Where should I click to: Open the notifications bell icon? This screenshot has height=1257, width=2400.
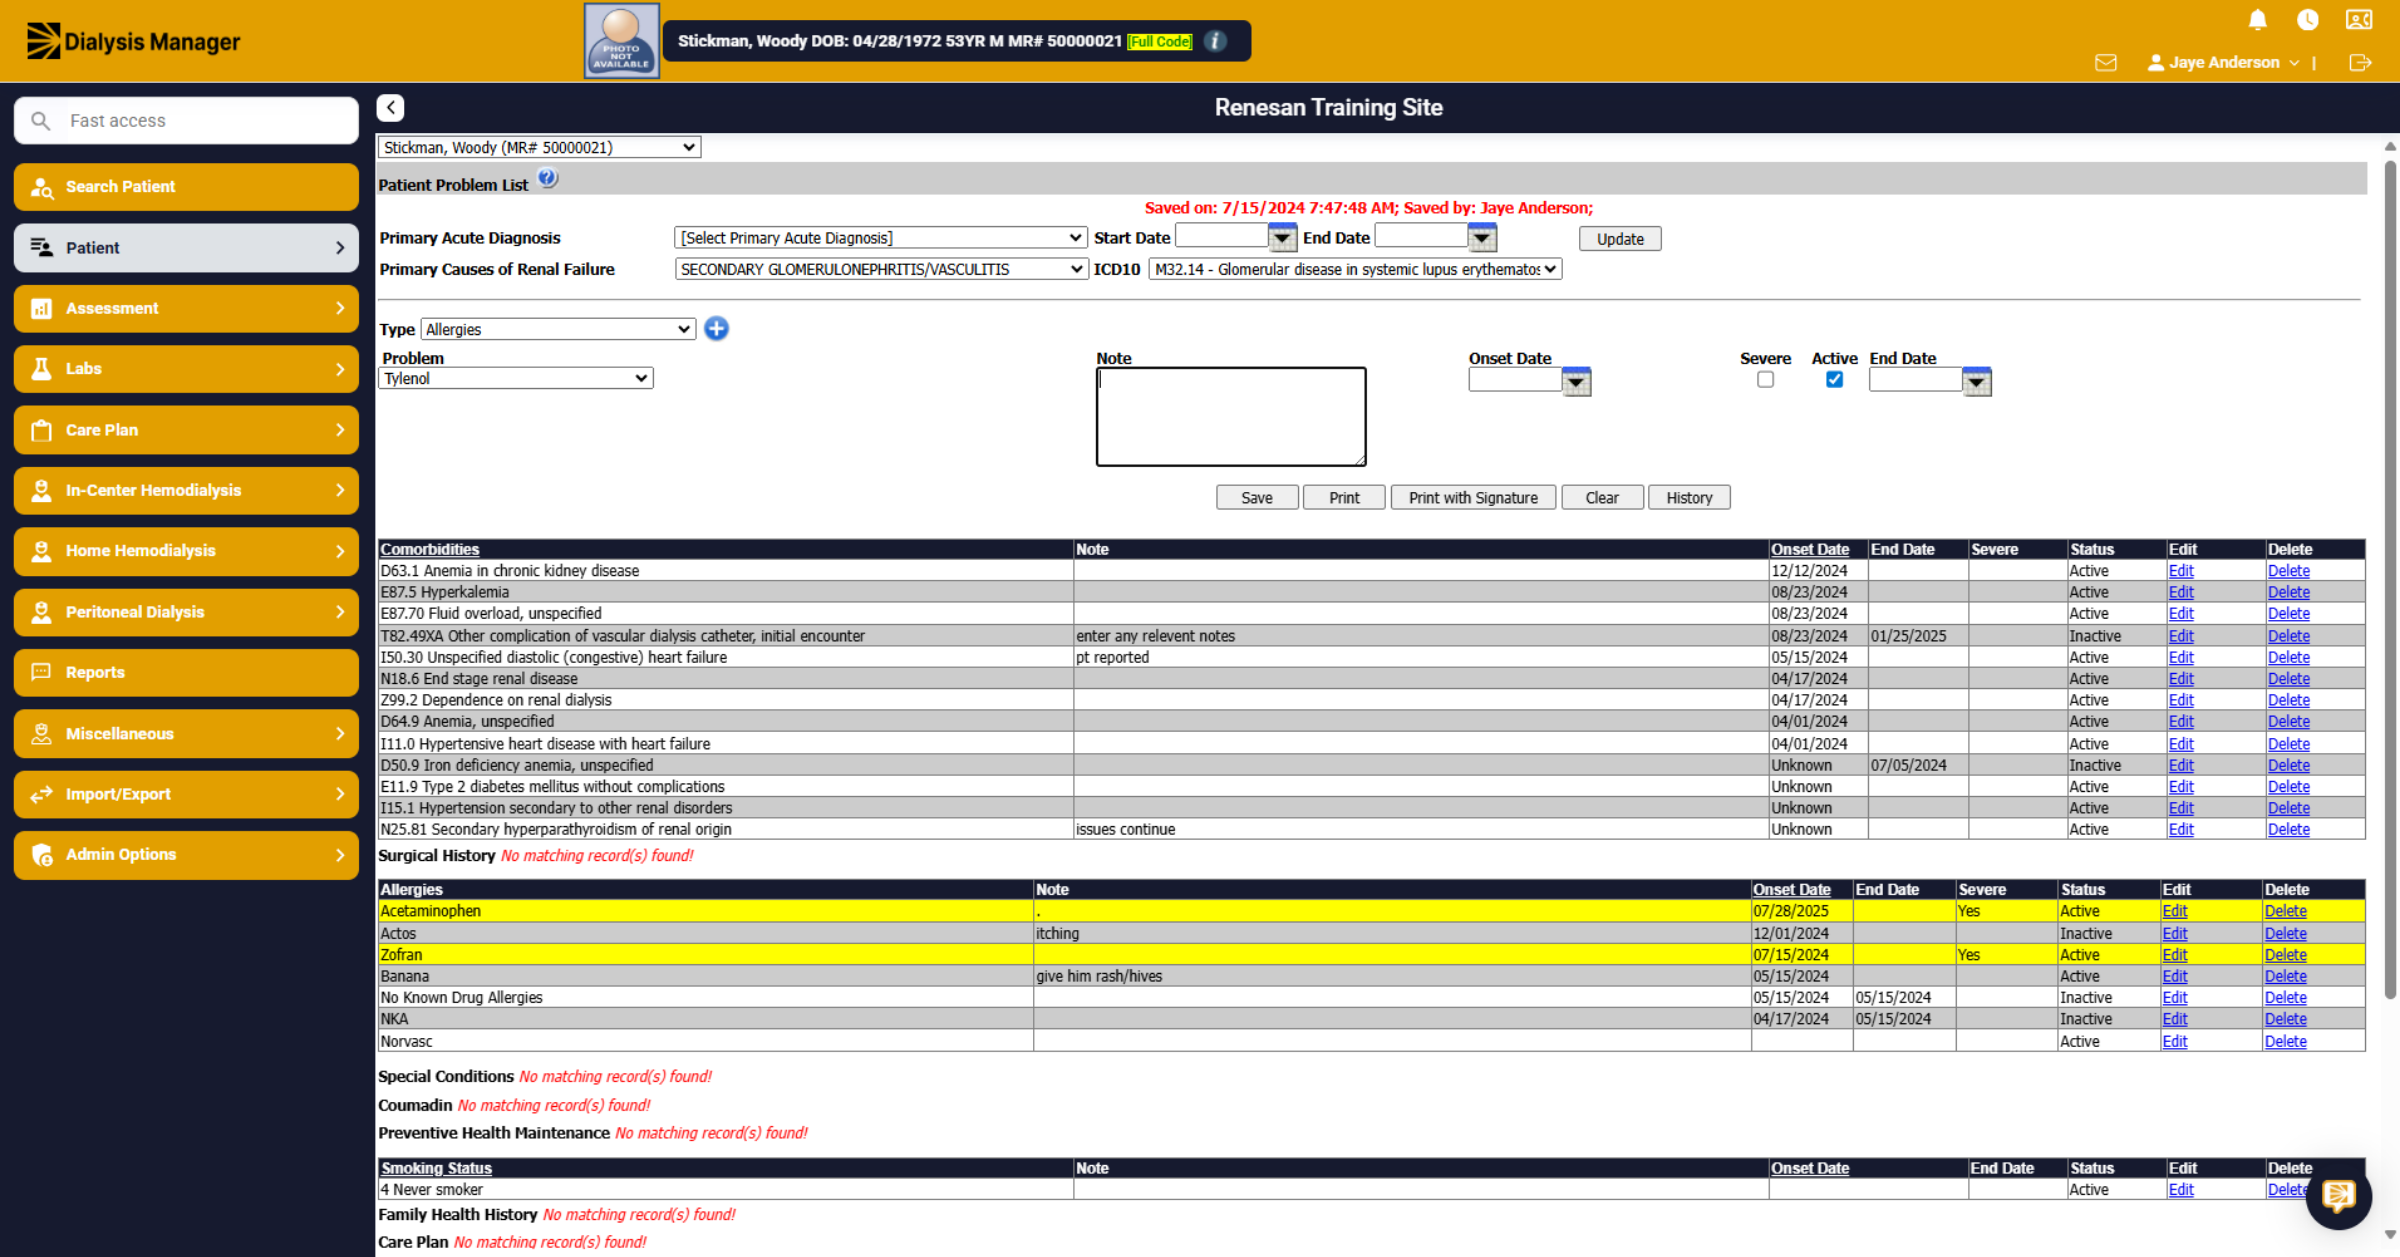[x=2257, y=20]
